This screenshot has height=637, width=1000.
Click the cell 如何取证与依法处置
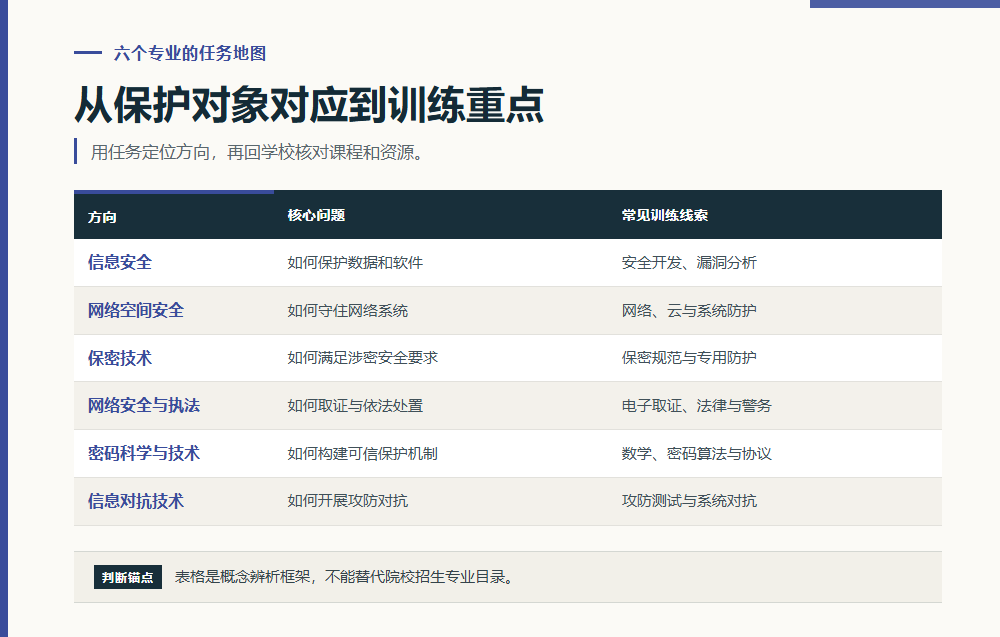point(355,406)
